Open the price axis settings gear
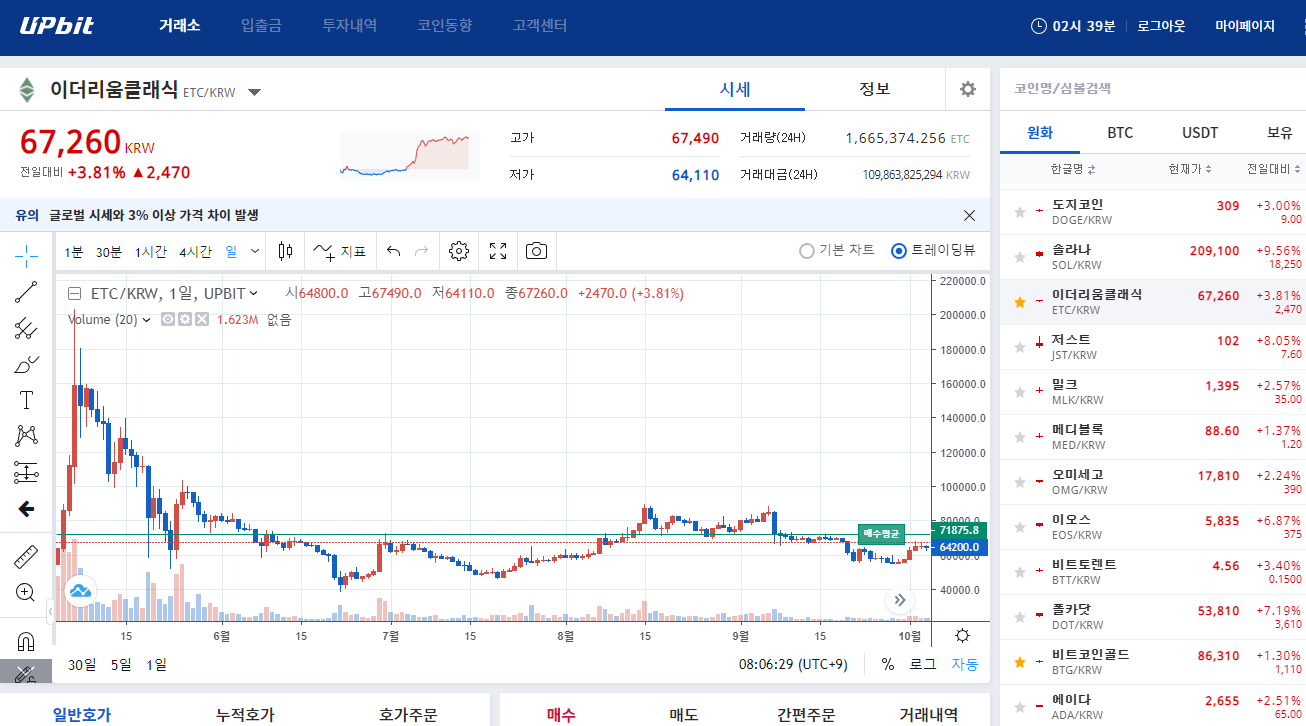Image resolution: width=1306 pixels, height=726 pixels. click(962, 635)
